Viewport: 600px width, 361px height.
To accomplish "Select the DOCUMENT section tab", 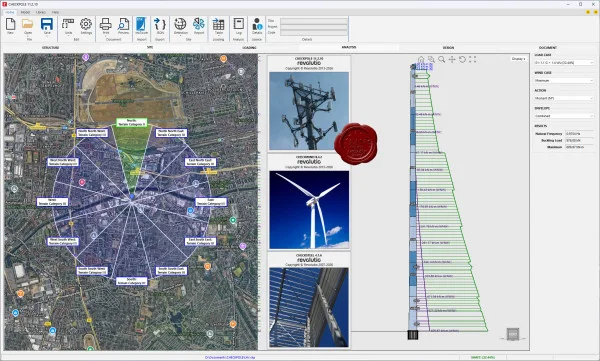I will pyautogui.click(x=548, y=47).
